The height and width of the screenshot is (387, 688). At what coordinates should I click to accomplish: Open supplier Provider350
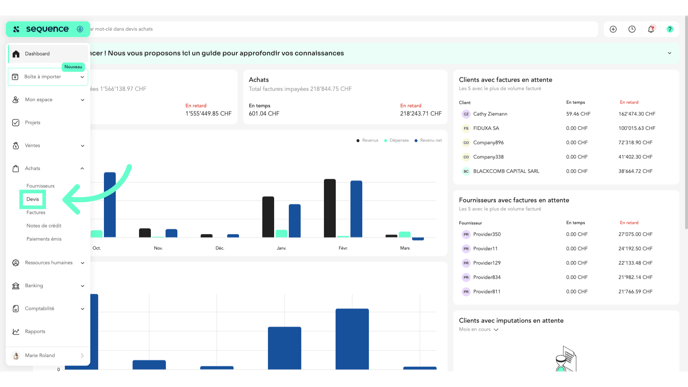click(x=487, y=234)
